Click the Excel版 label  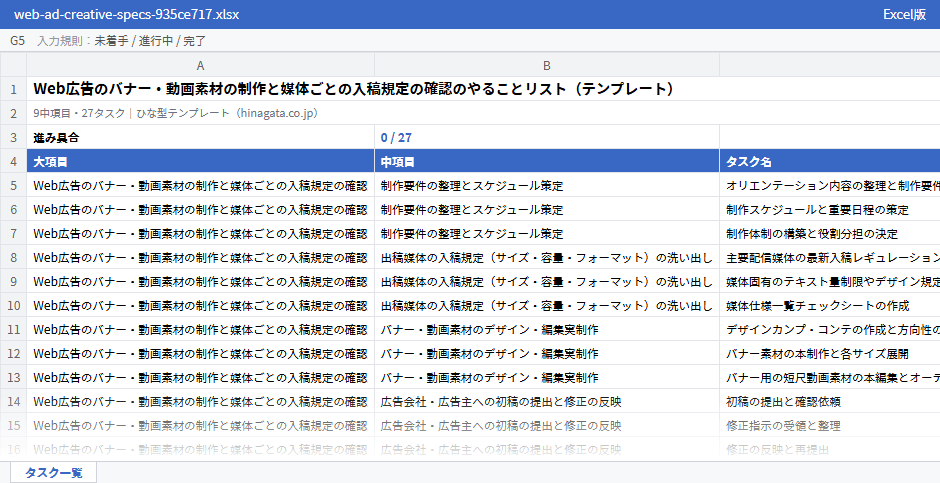tap(905, 14)
